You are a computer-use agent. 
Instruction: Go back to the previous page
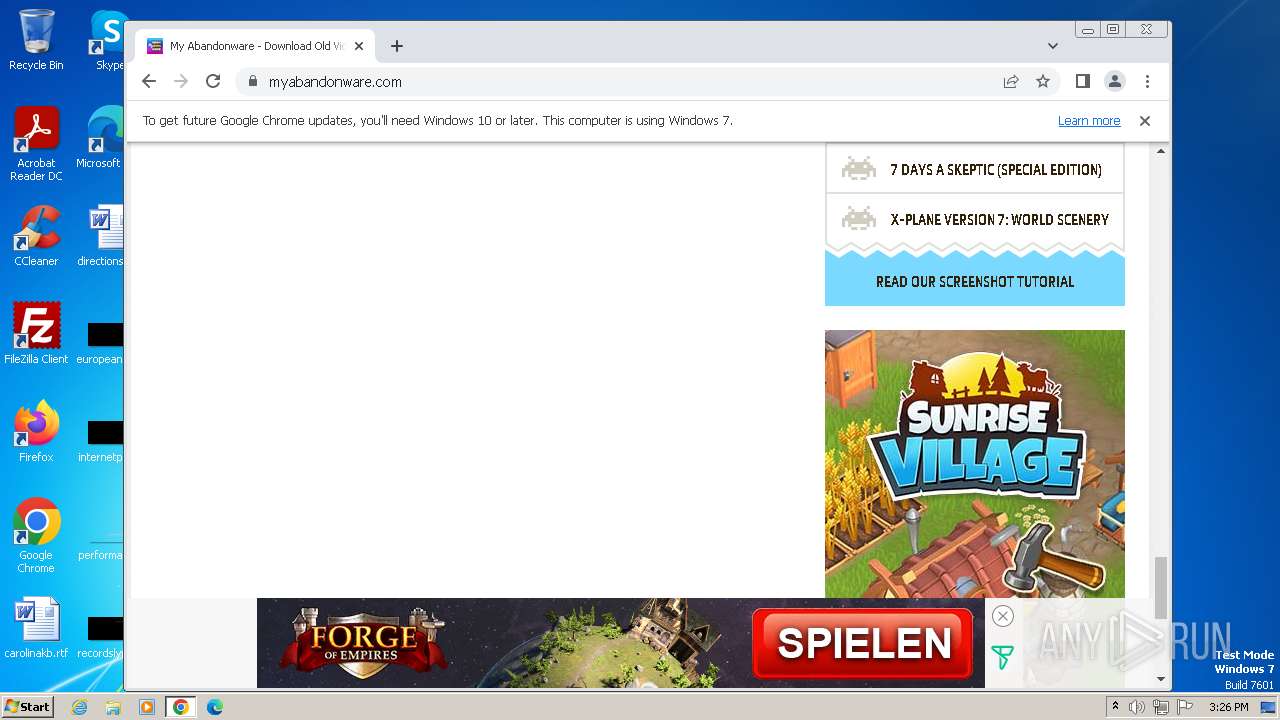[149, 81]
